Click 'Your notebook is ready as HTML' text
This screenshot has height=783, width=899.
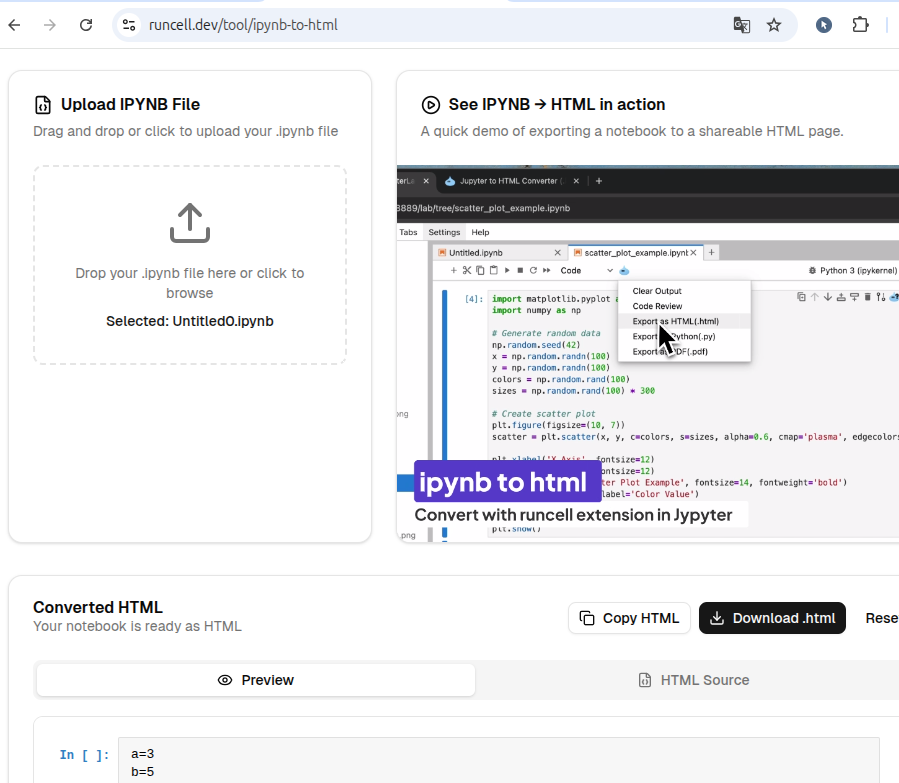pos(137,627)
